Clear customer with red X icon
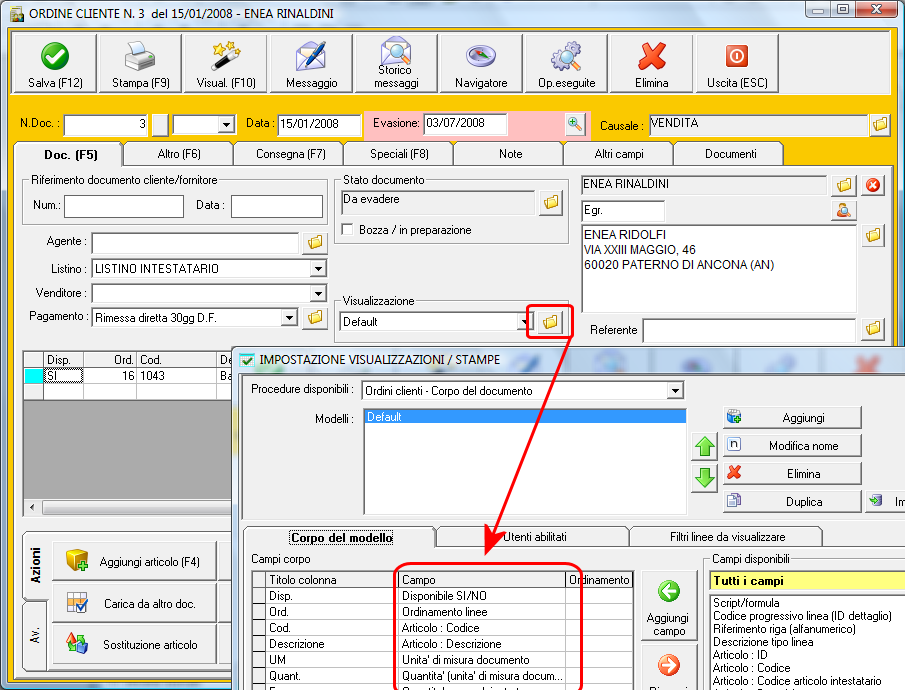Image resolution: width=905 pixels, height=690 pixels. [x=873, y=185]
